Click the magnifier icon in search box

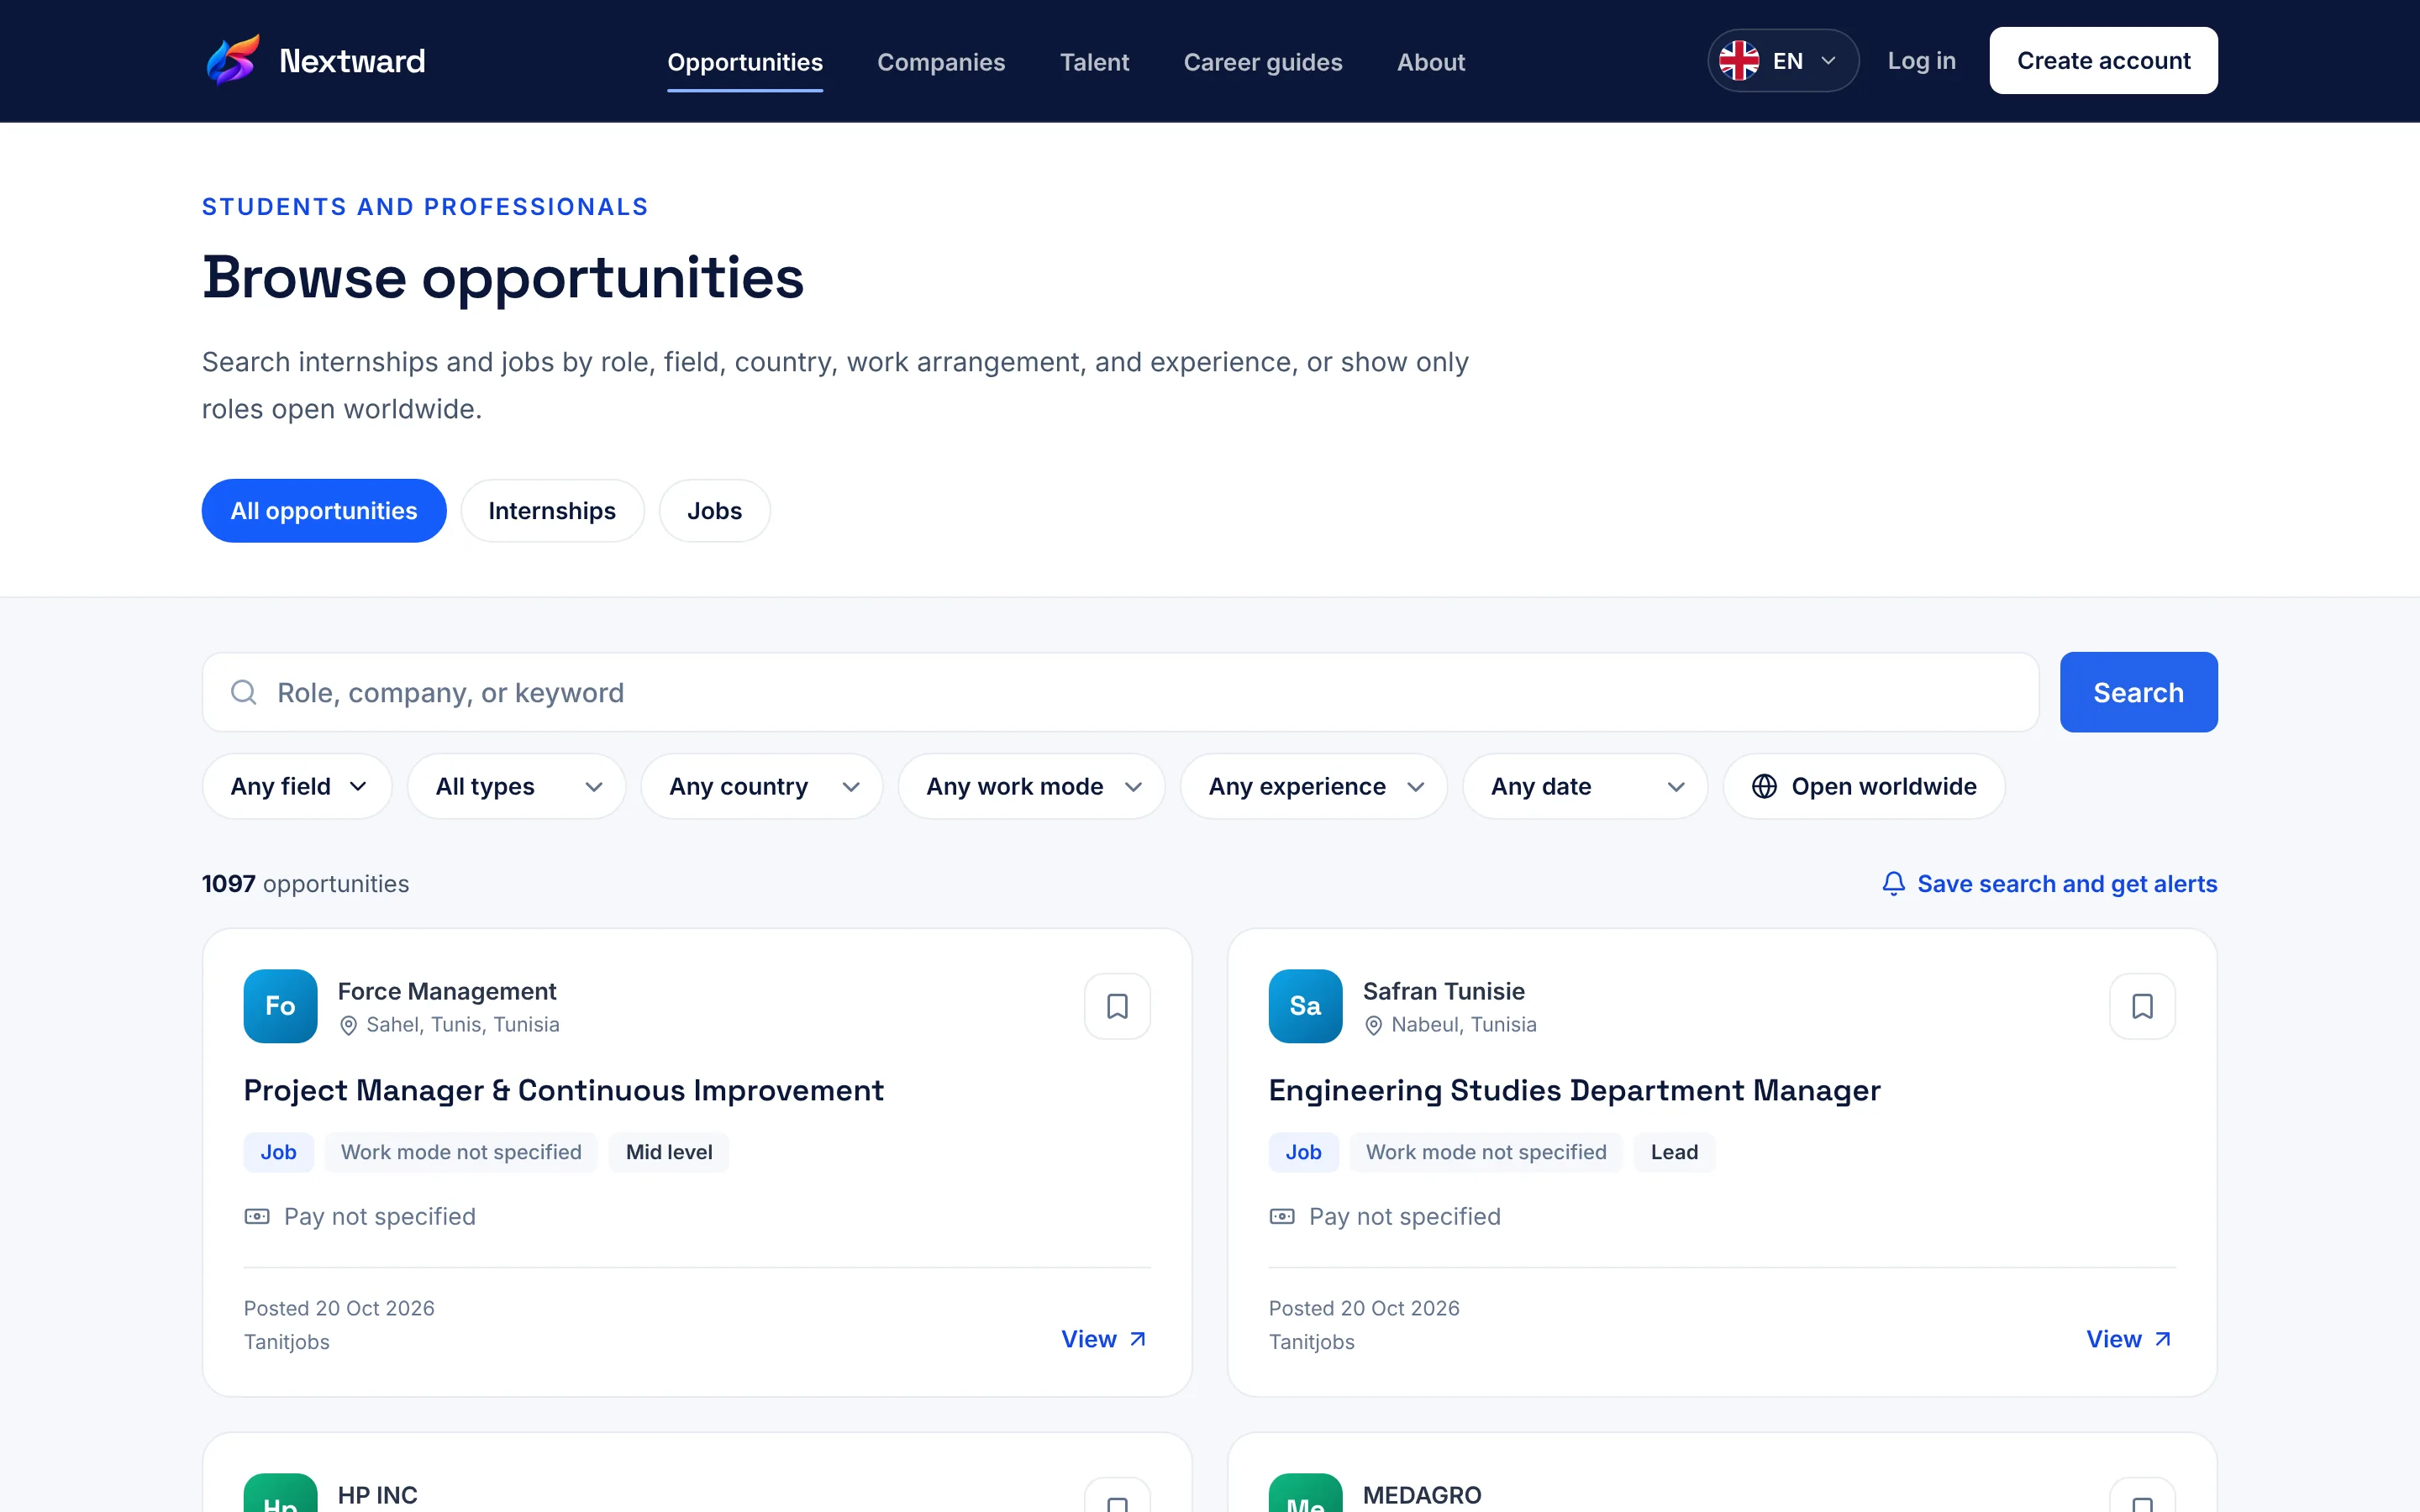(x=244, y=692)
